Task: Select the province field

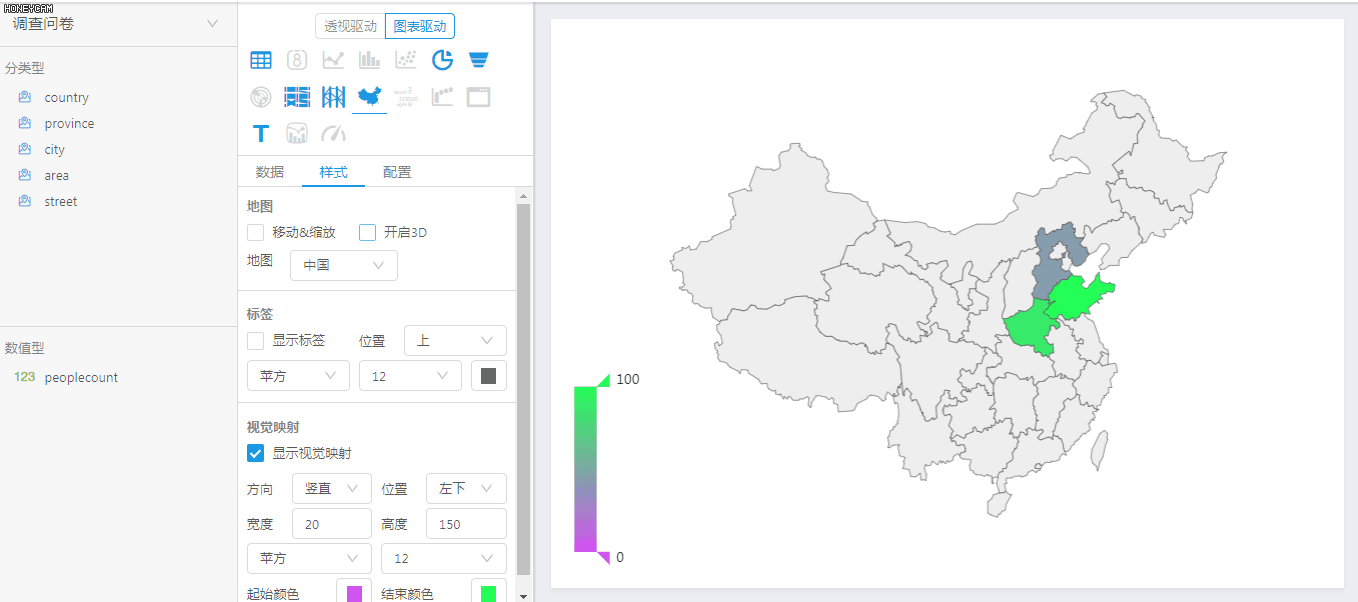Action: [69, 123]
